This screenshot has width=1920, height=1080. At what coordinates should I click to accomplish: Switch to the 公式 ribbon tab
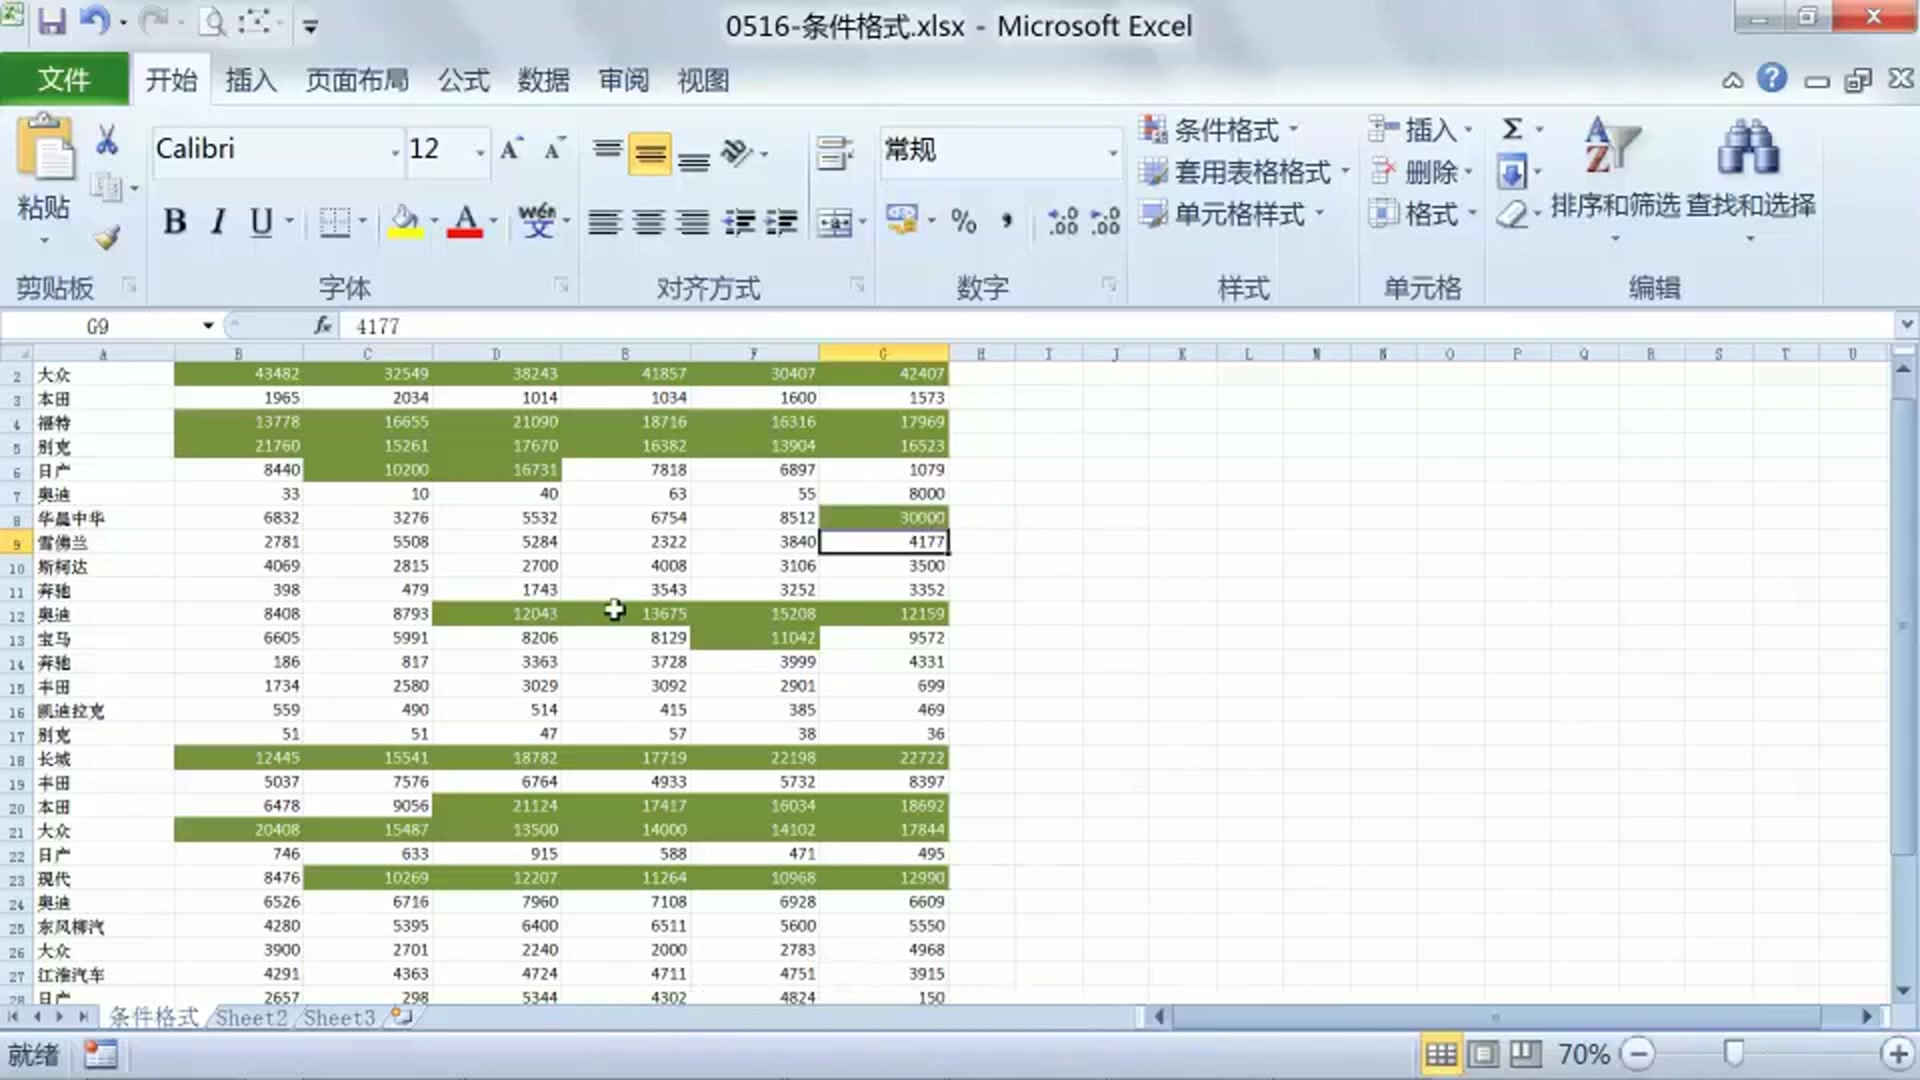pos(464,80)
